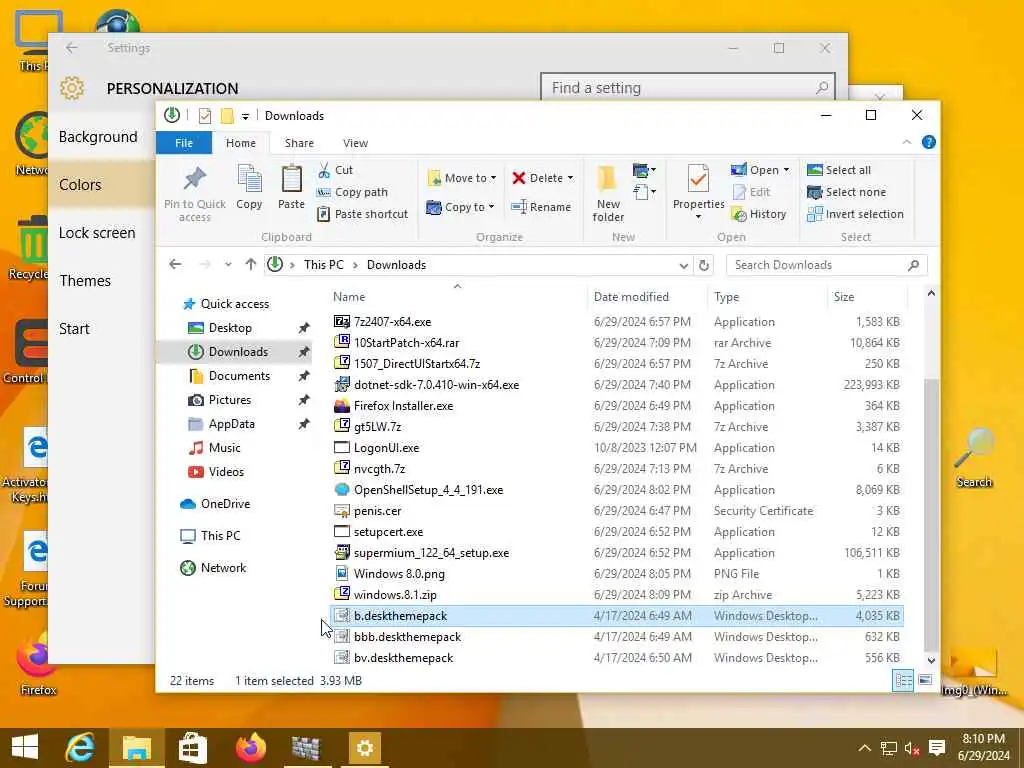Click the Windows Start button
1024x768 pixels.
pos(25,747)
